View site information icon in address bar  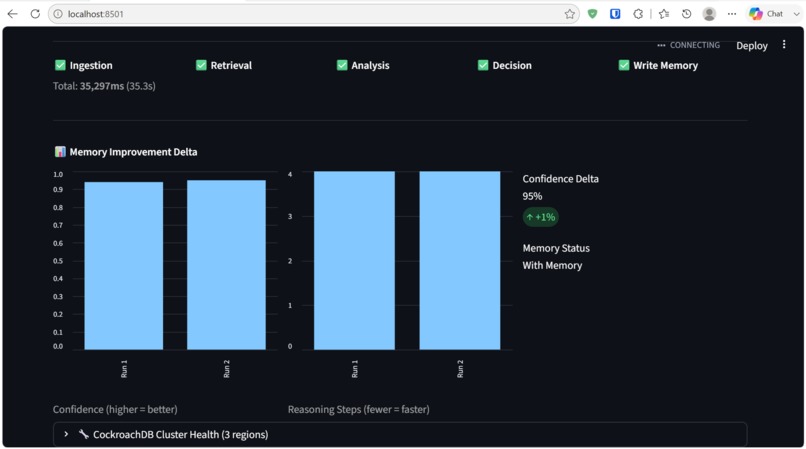58,14
